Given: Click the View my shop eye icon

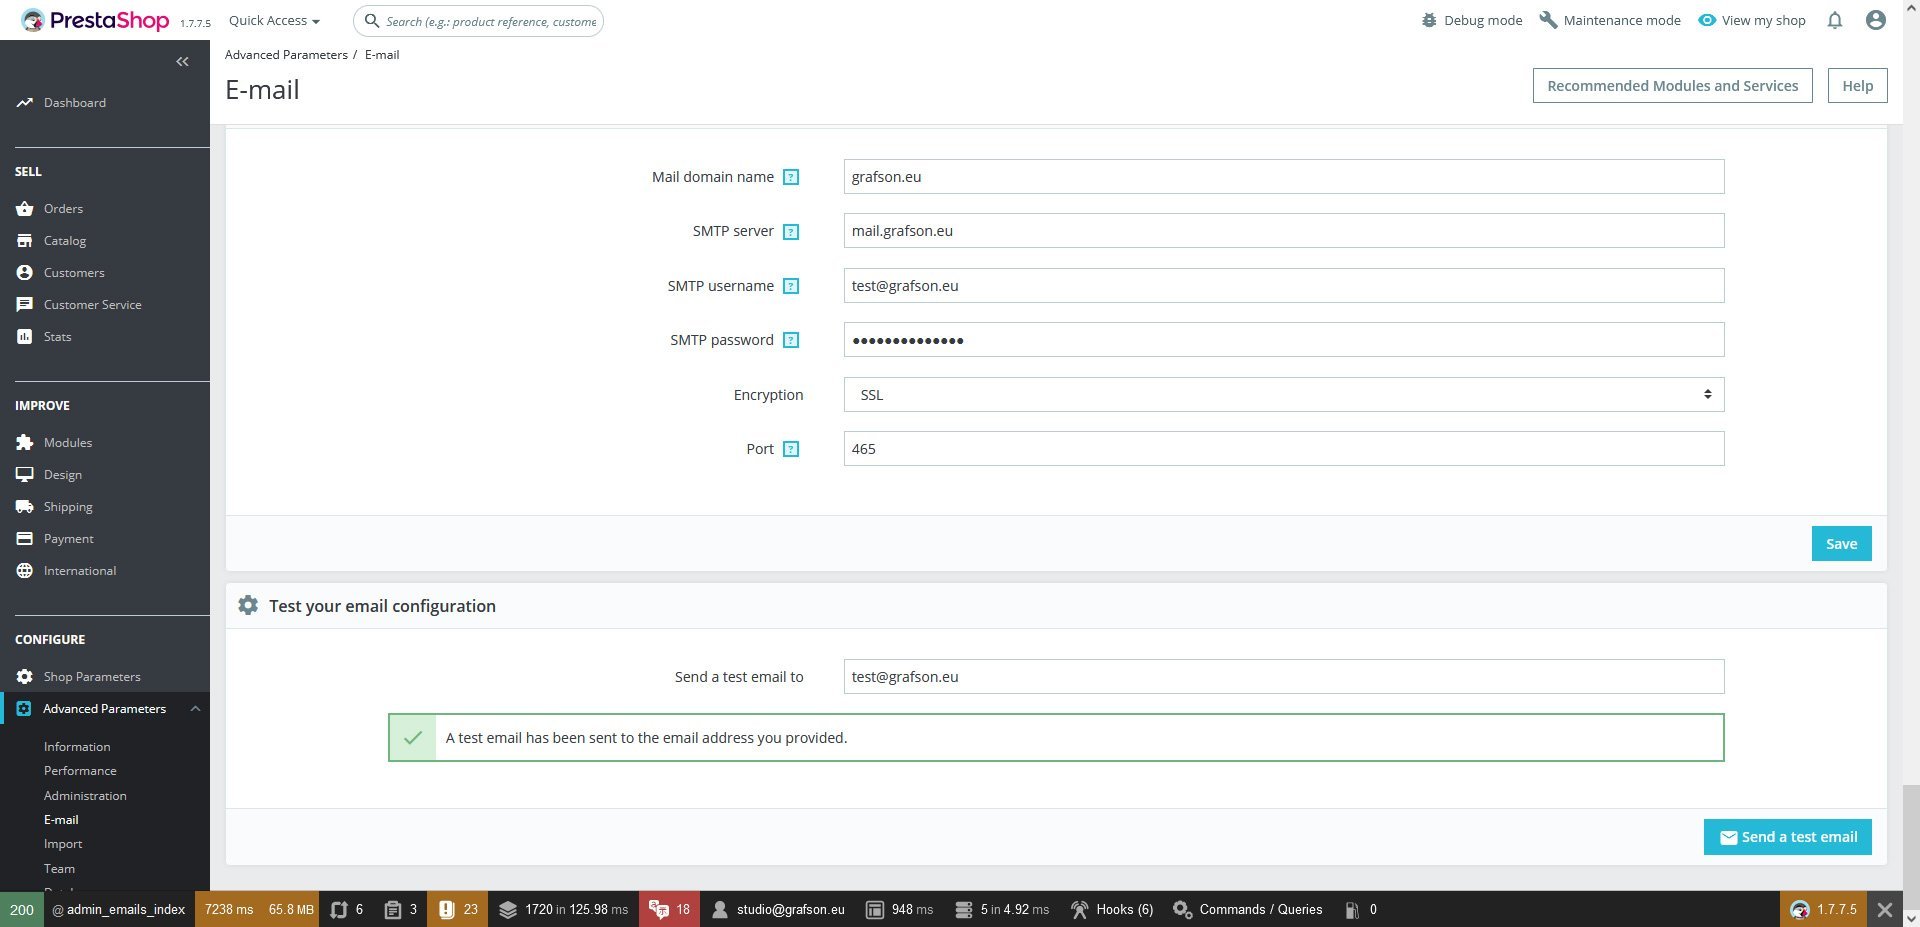Looking at the screenshot, I should click(1707, 20).
